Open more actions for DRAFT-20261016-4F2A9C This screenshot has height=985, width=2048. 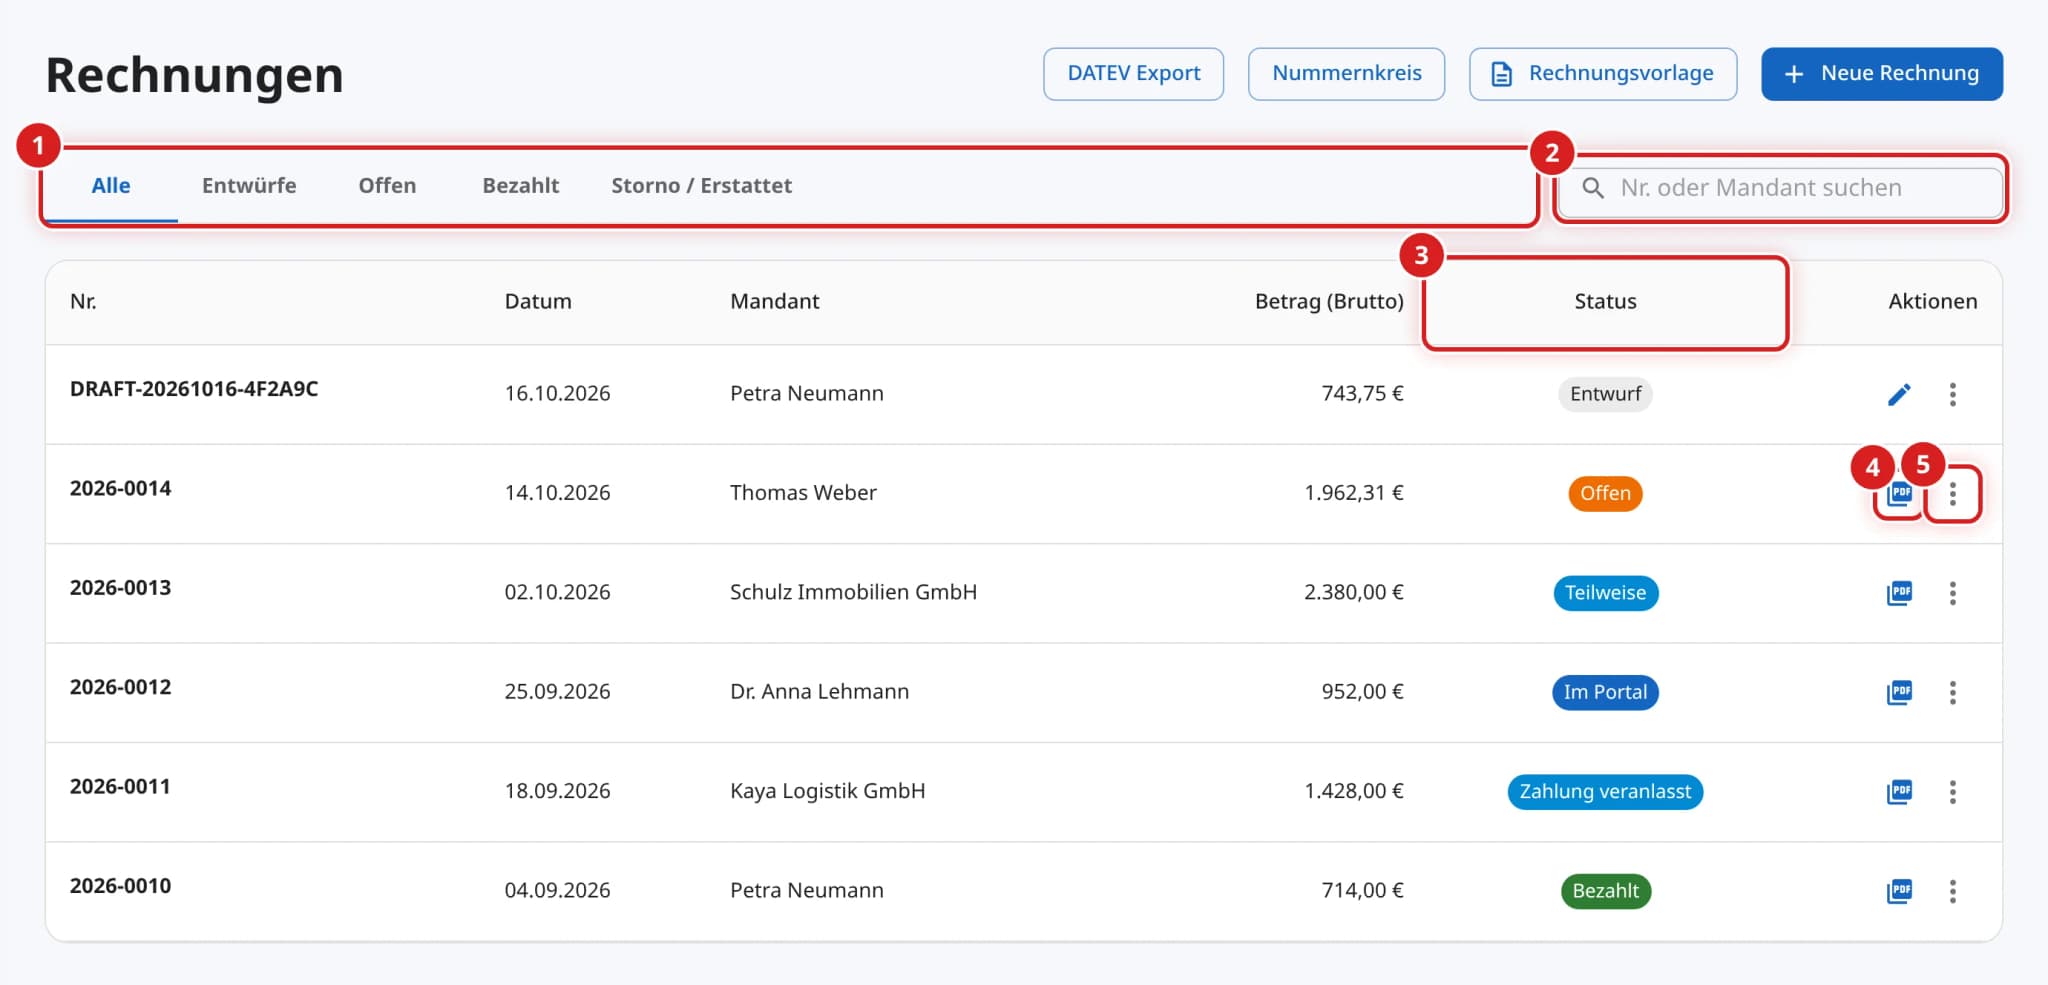(x=1952, y=394)
